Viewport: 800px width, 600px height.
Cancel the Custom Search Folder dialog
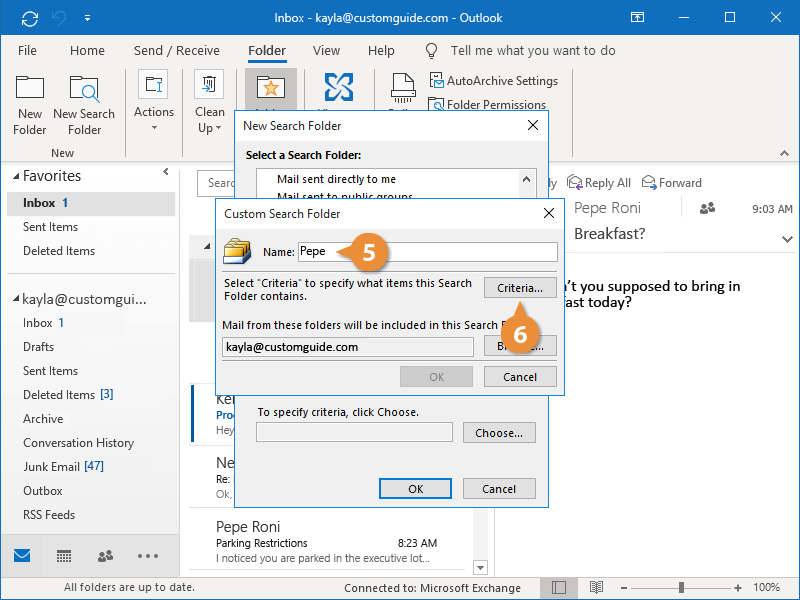(520, 377)
